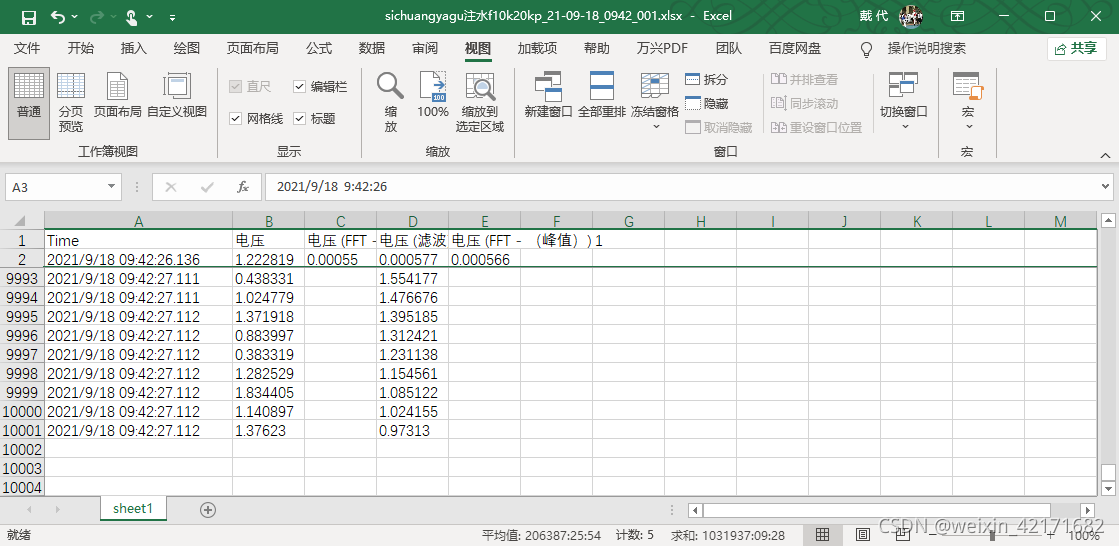Open the Zoom (缩放) magnifier dialog
Screen dimensions: 1119x546
pos(390,103)
